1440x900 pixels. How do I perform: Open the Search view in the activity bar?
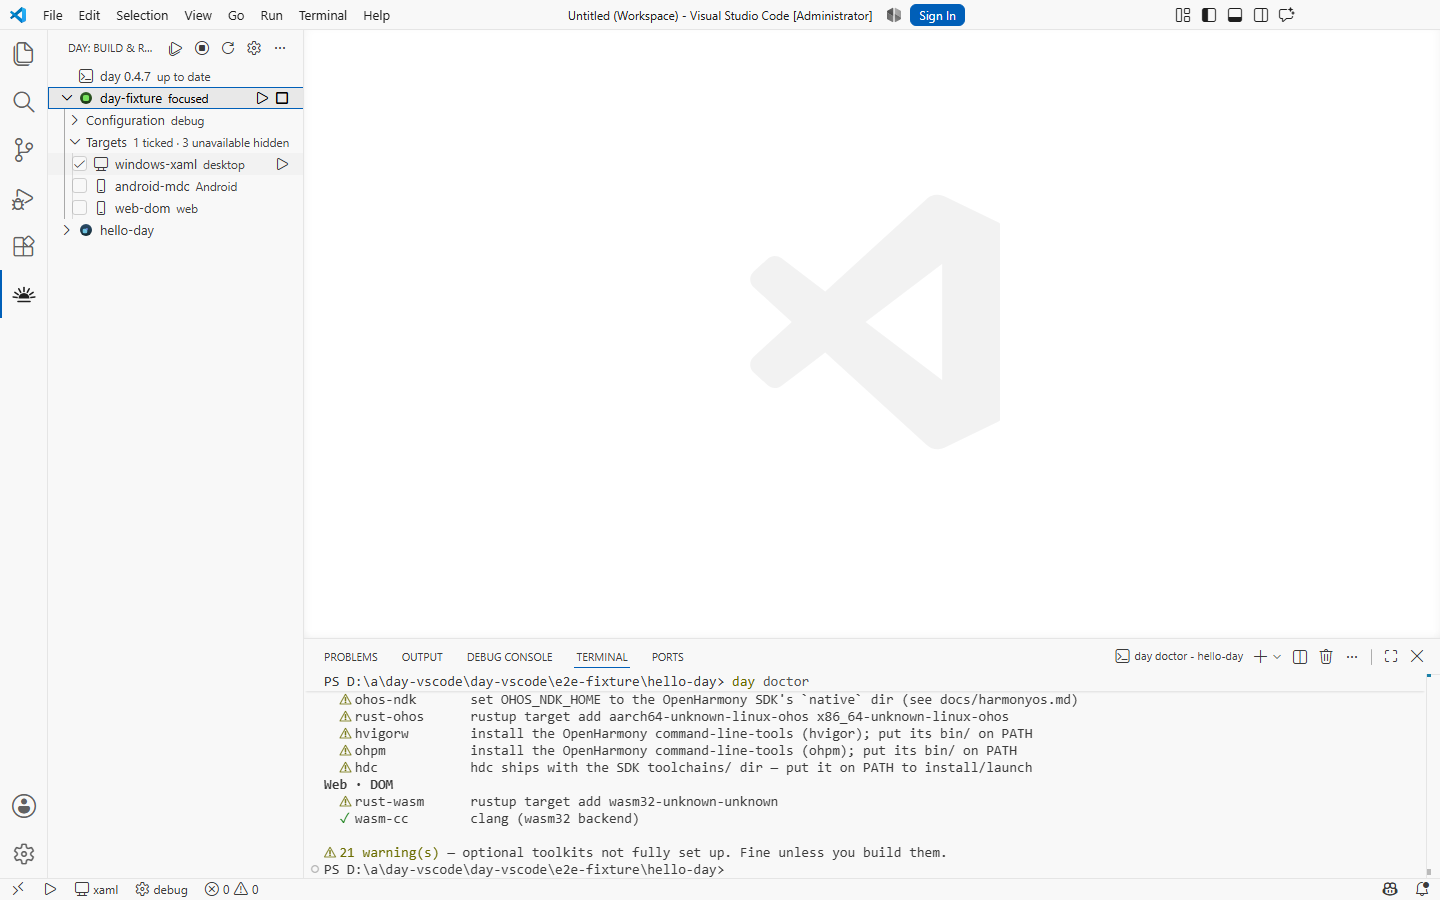click(x=23, y=102)
